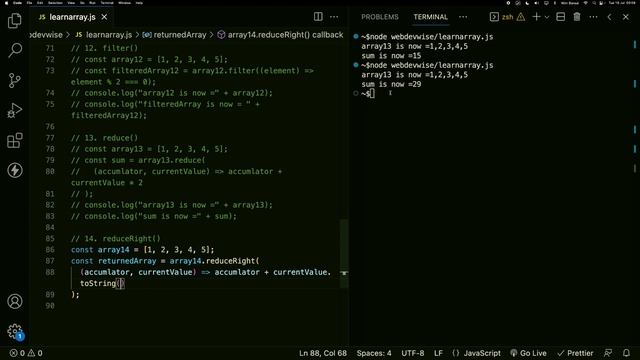Image resolution: width=640 pixels, height=360 pixels.
Task: Click terminal output 'sum is now =15'
Action: click(x=391, y=56)
